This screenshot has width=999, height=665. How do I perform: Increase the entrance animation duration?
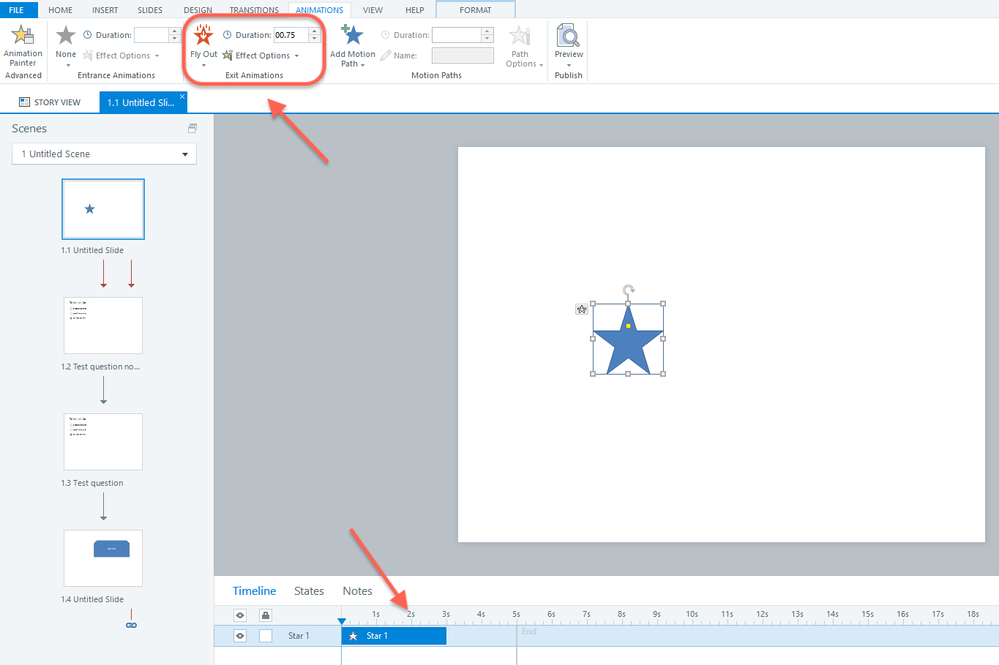(175, 31)
